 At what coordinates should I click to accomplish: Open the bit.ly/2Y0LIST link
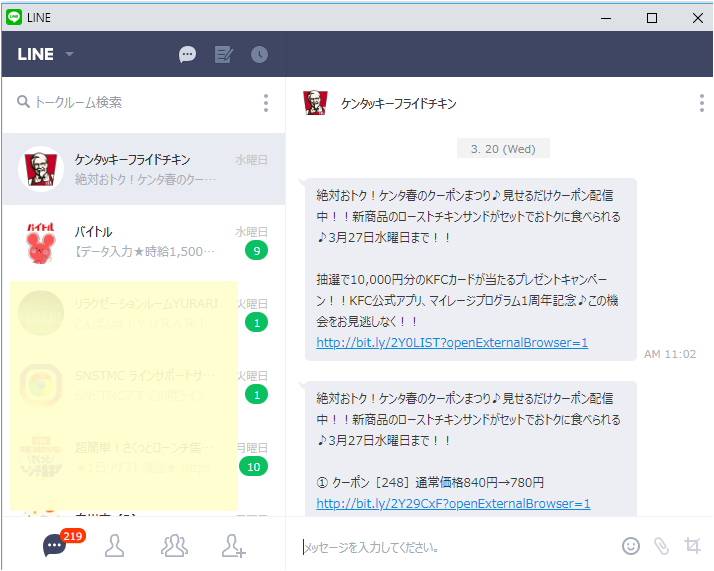452,342
